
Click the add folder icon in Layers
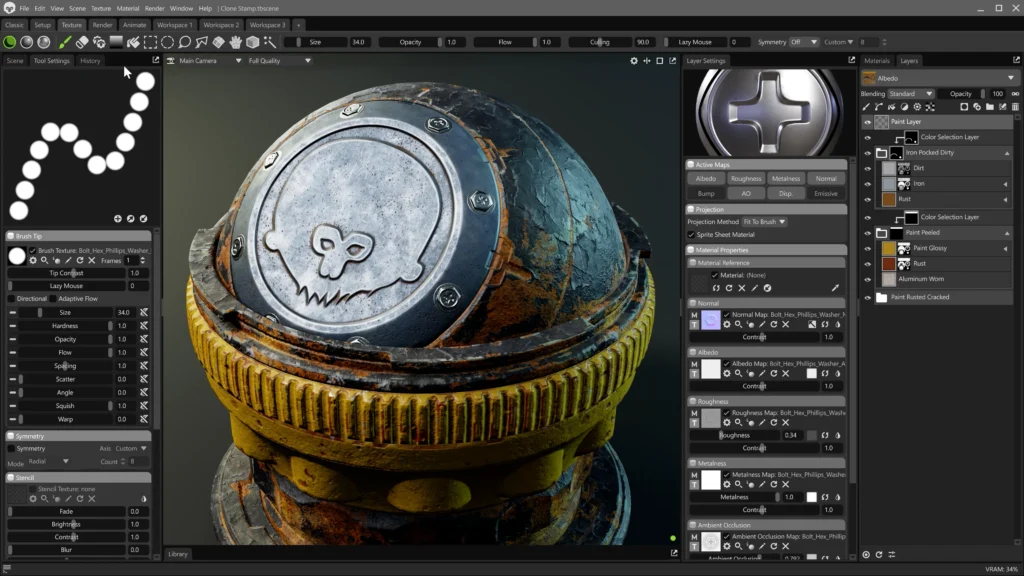[989, 106]
